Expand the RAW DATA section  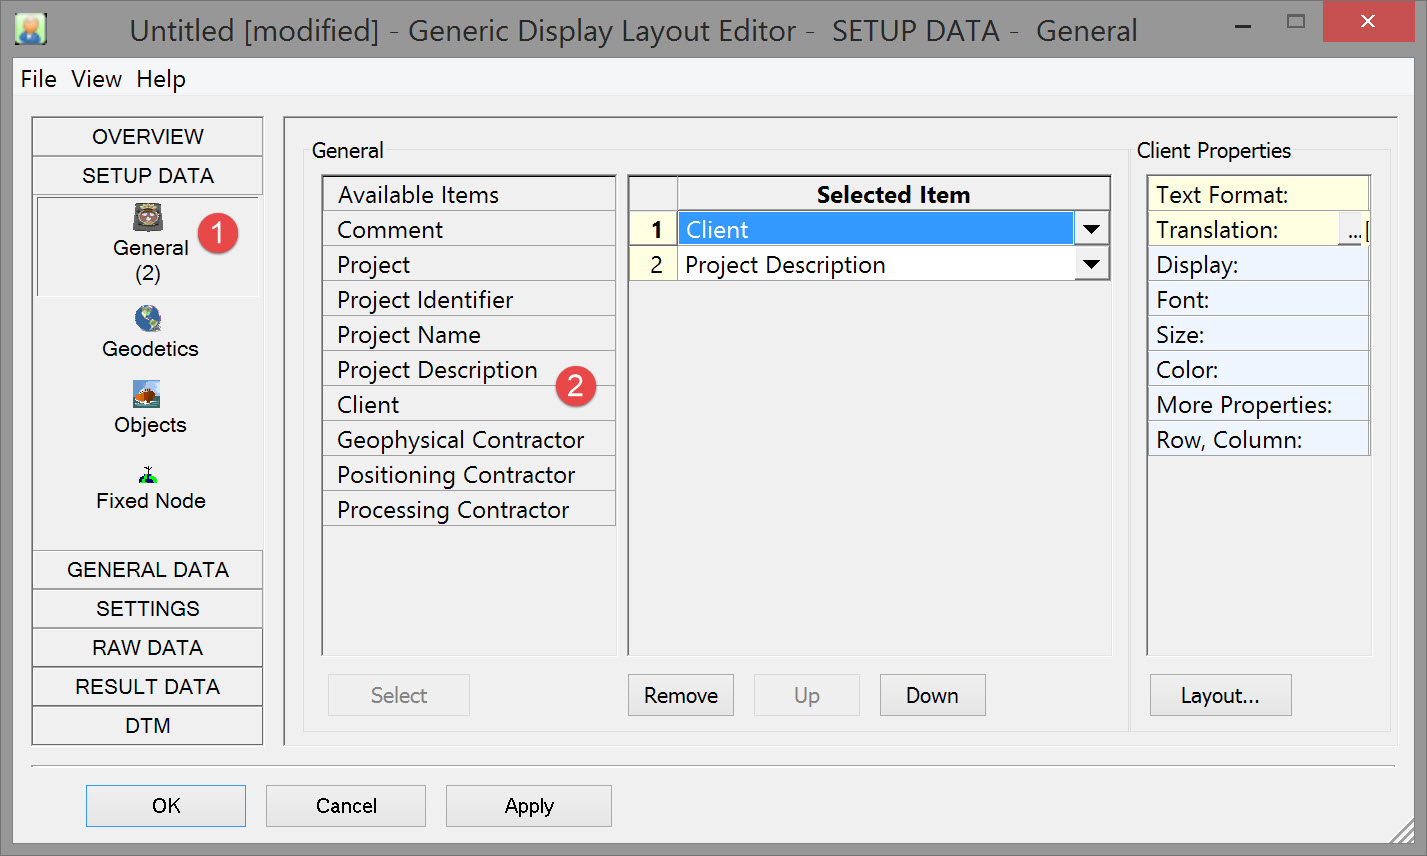point(148,648)
